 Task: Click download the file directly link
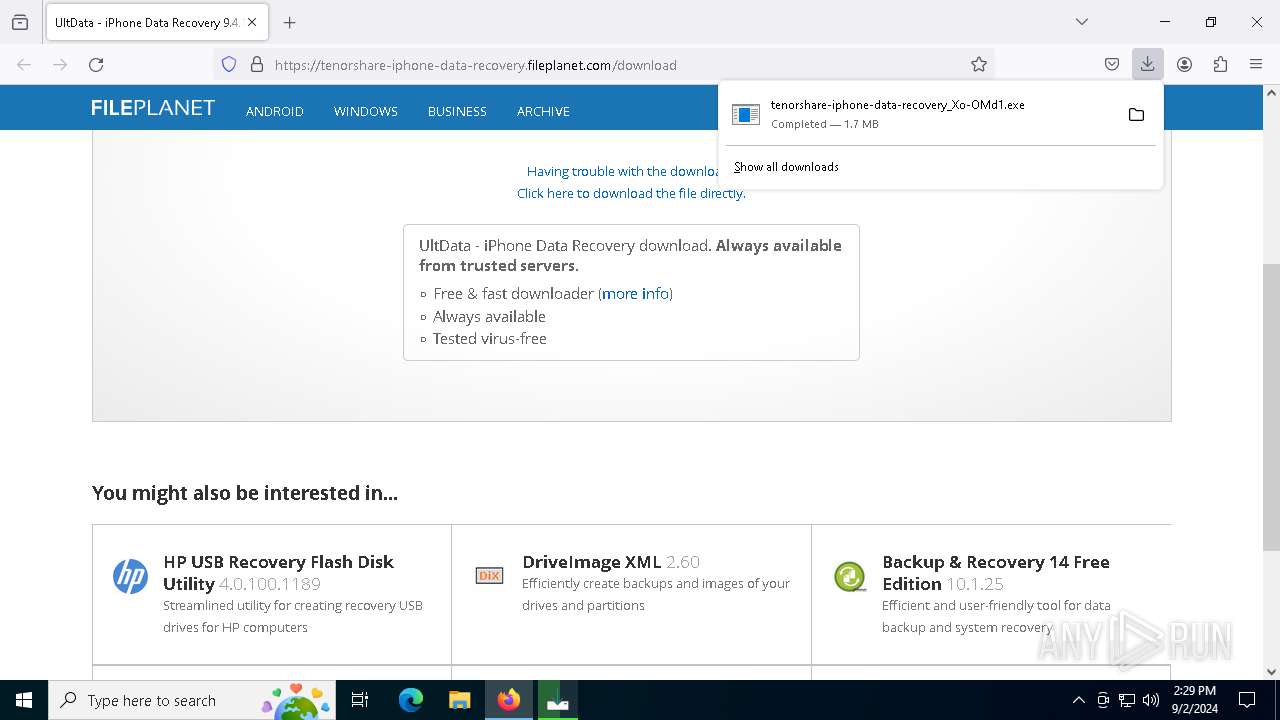(x=631, y=193)
